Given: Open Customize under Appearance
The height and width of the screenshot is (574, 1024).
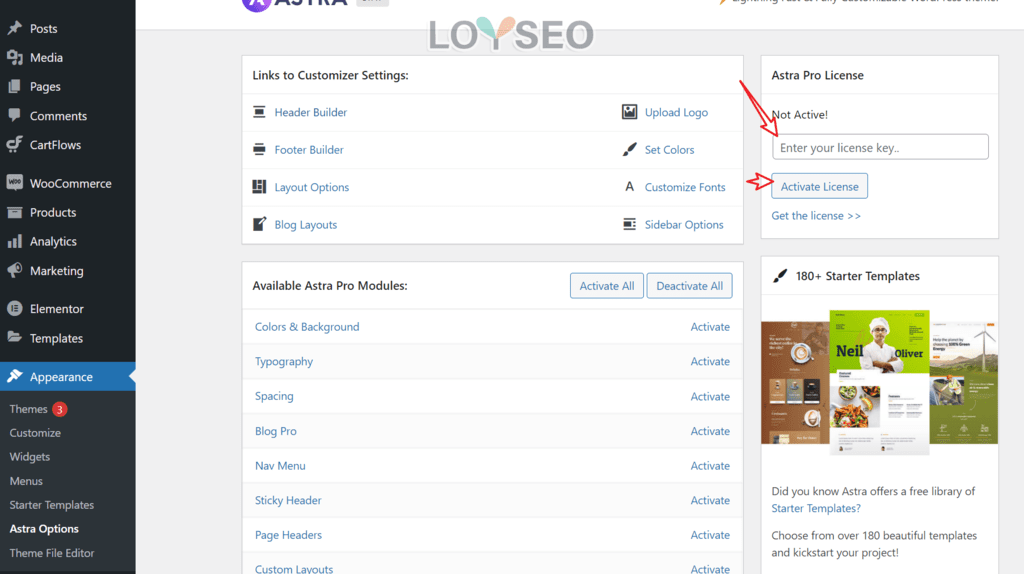Looking at the screenshot, I should coord(35,433).
